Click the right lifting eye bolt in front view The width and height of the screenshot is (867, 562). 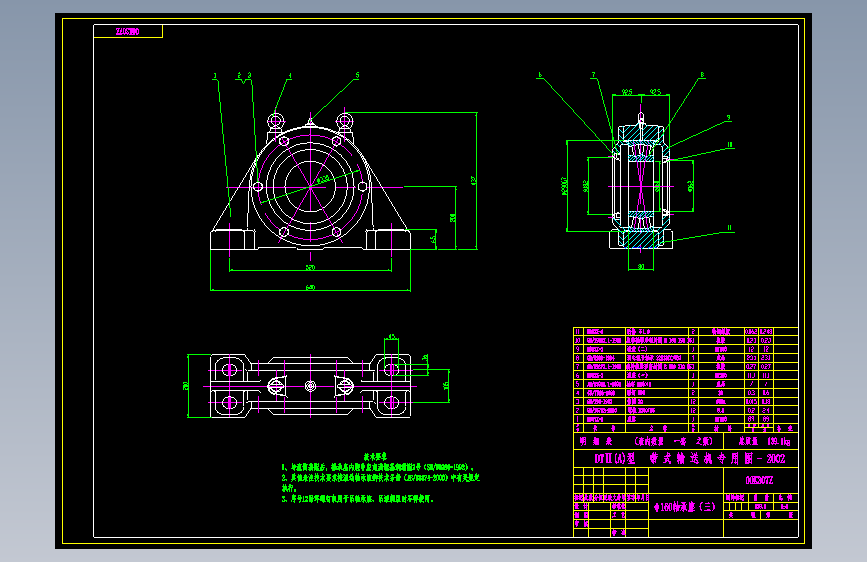(344, 121)
